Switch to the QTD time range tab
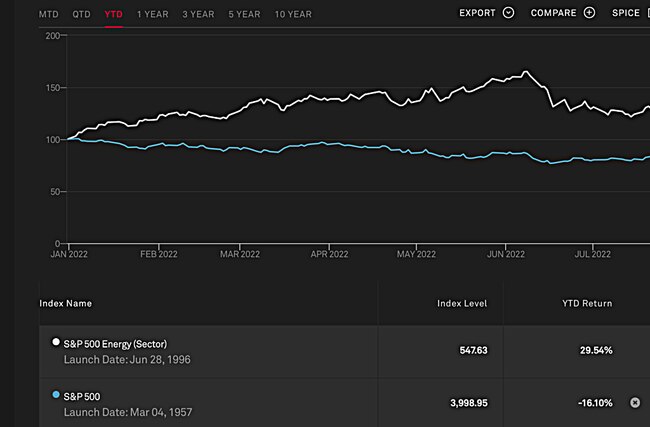Viewport: 650px width, 427px height. pyautogui.click(x=81, y=14)
